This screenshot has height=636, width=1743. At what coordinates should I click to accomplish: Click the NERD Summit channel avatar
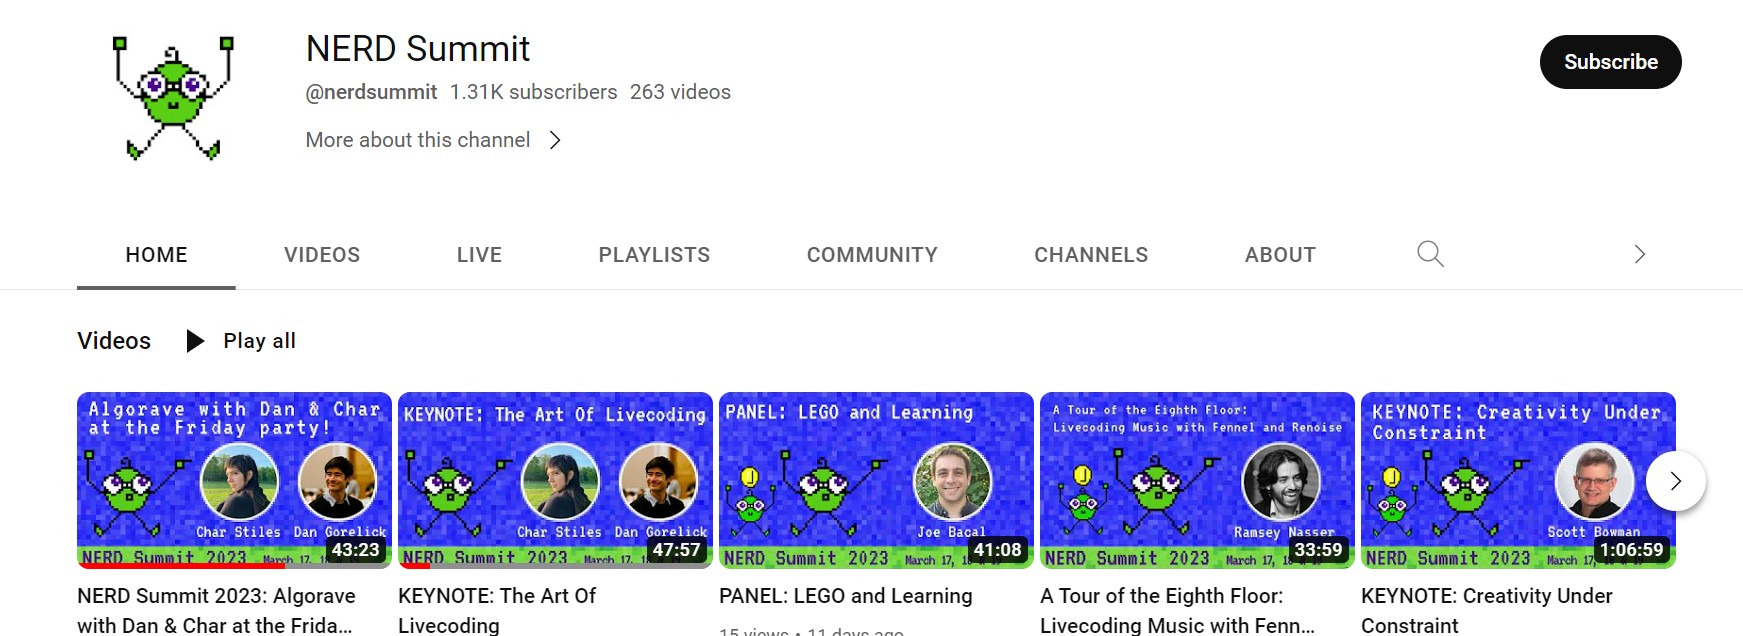click(x=174, y=99)
